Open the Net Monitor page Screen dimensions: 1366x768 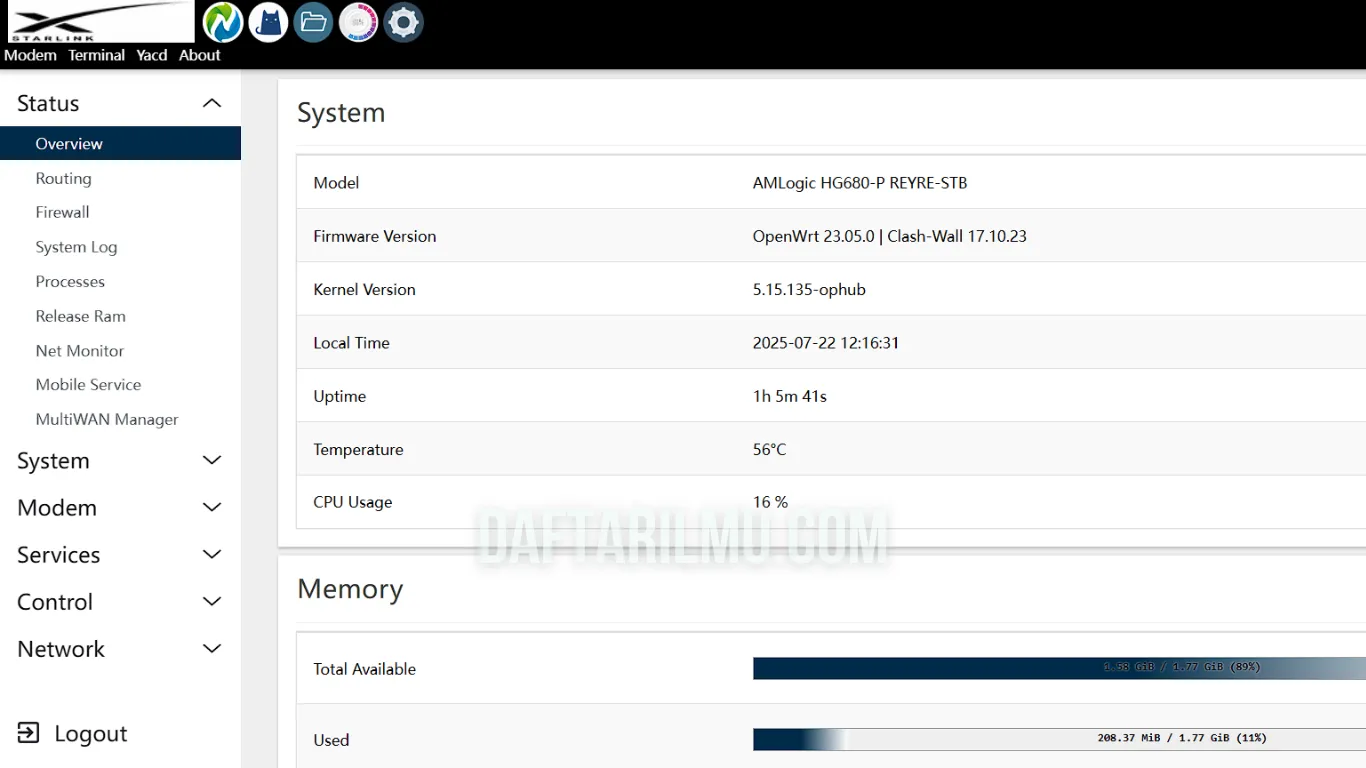point(80,350)
